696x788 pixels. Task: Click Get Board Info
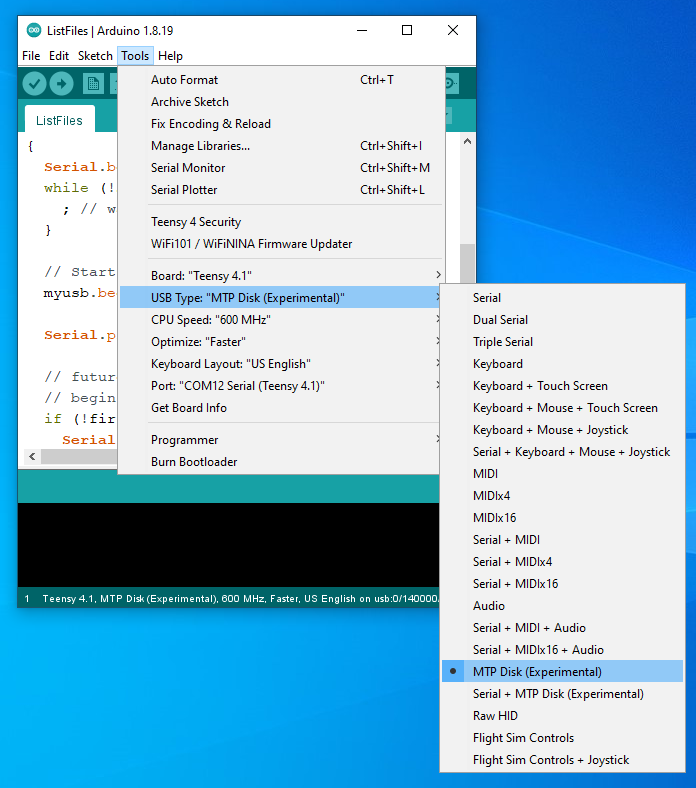pyautogui.click(x=281, y=408)
